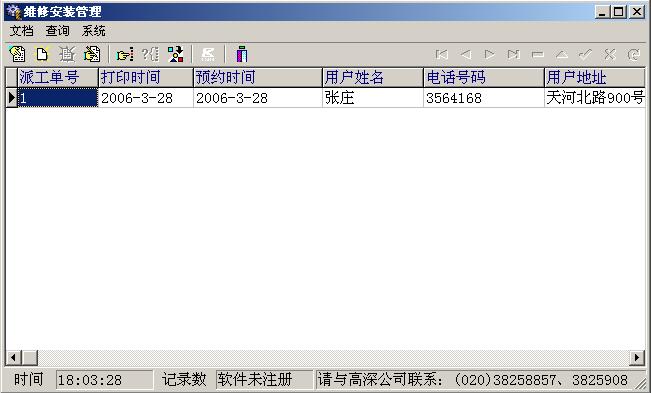Click the horizontal scrollbar thumb
The width and height of the screenshot is (651, 393).
(x=29, y=357)
